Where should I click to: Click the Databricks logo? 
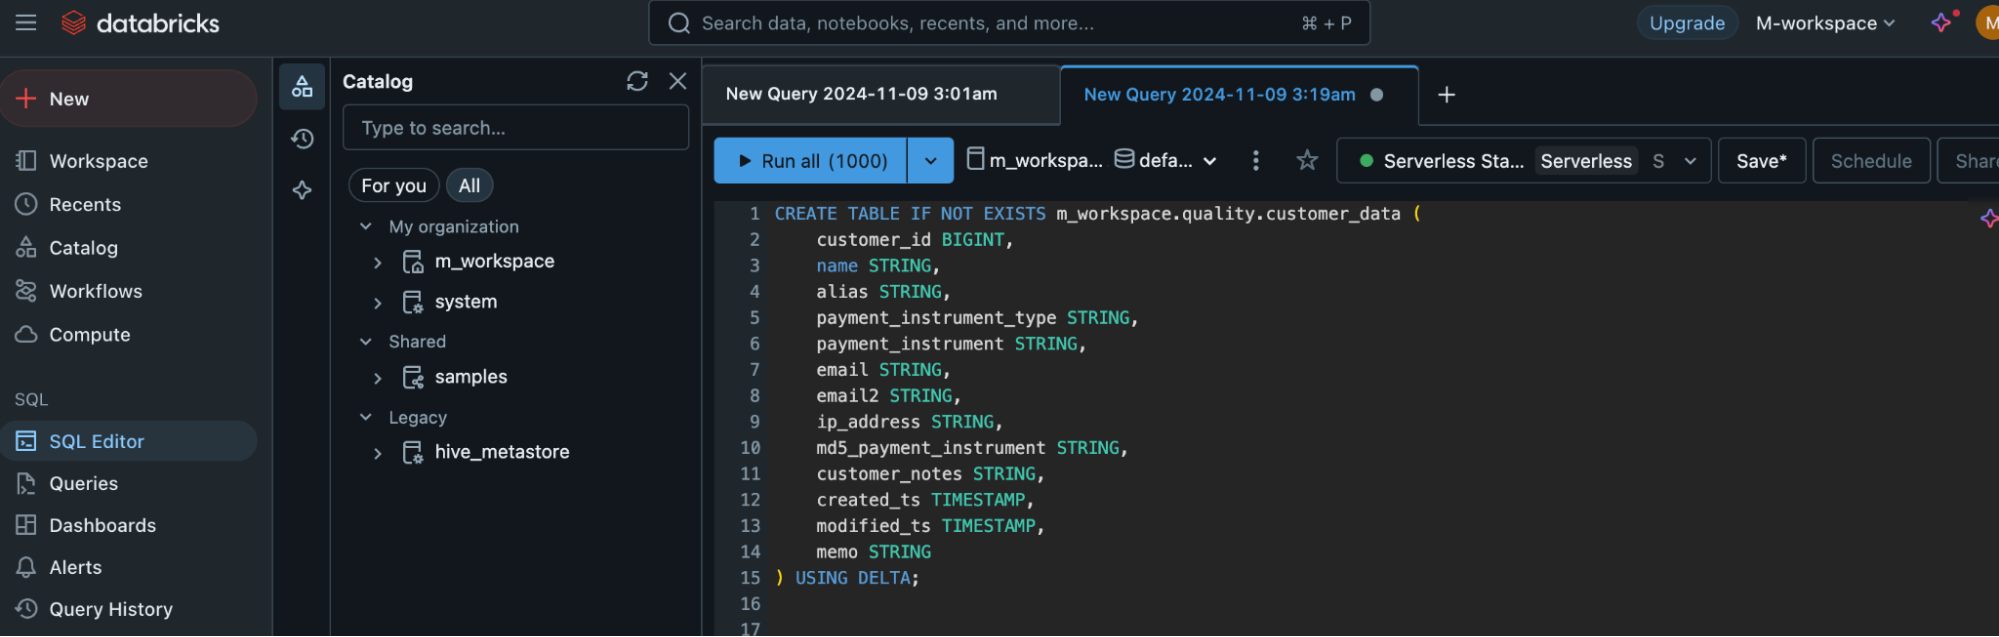[141, 22]
